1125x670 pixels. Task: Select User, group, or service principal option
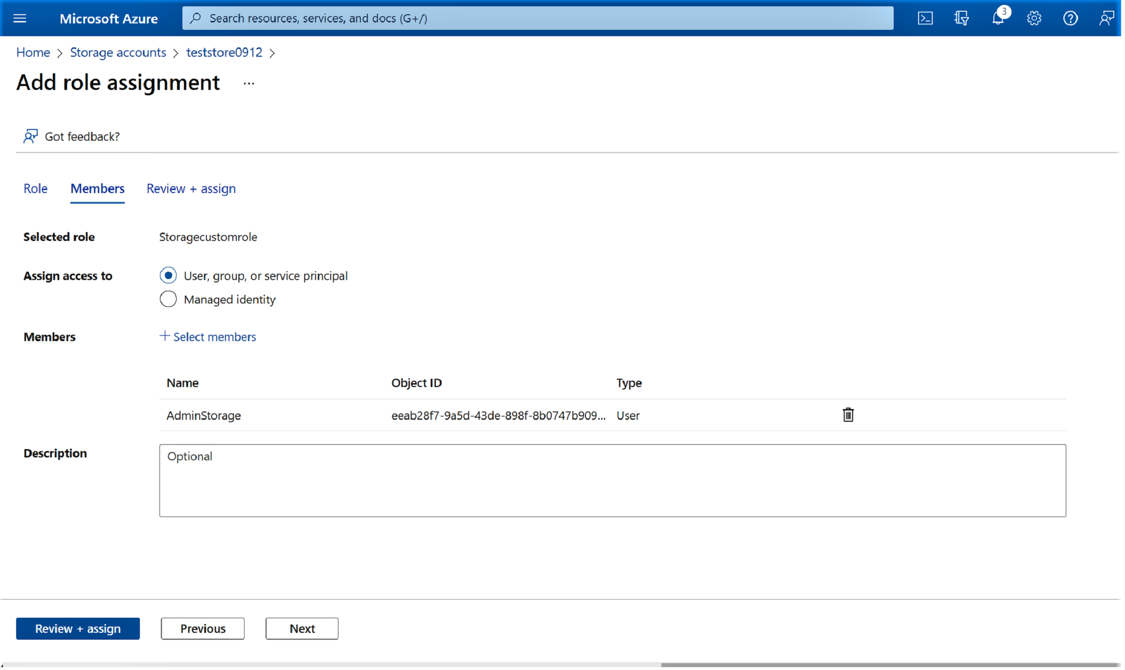[168, 276]
